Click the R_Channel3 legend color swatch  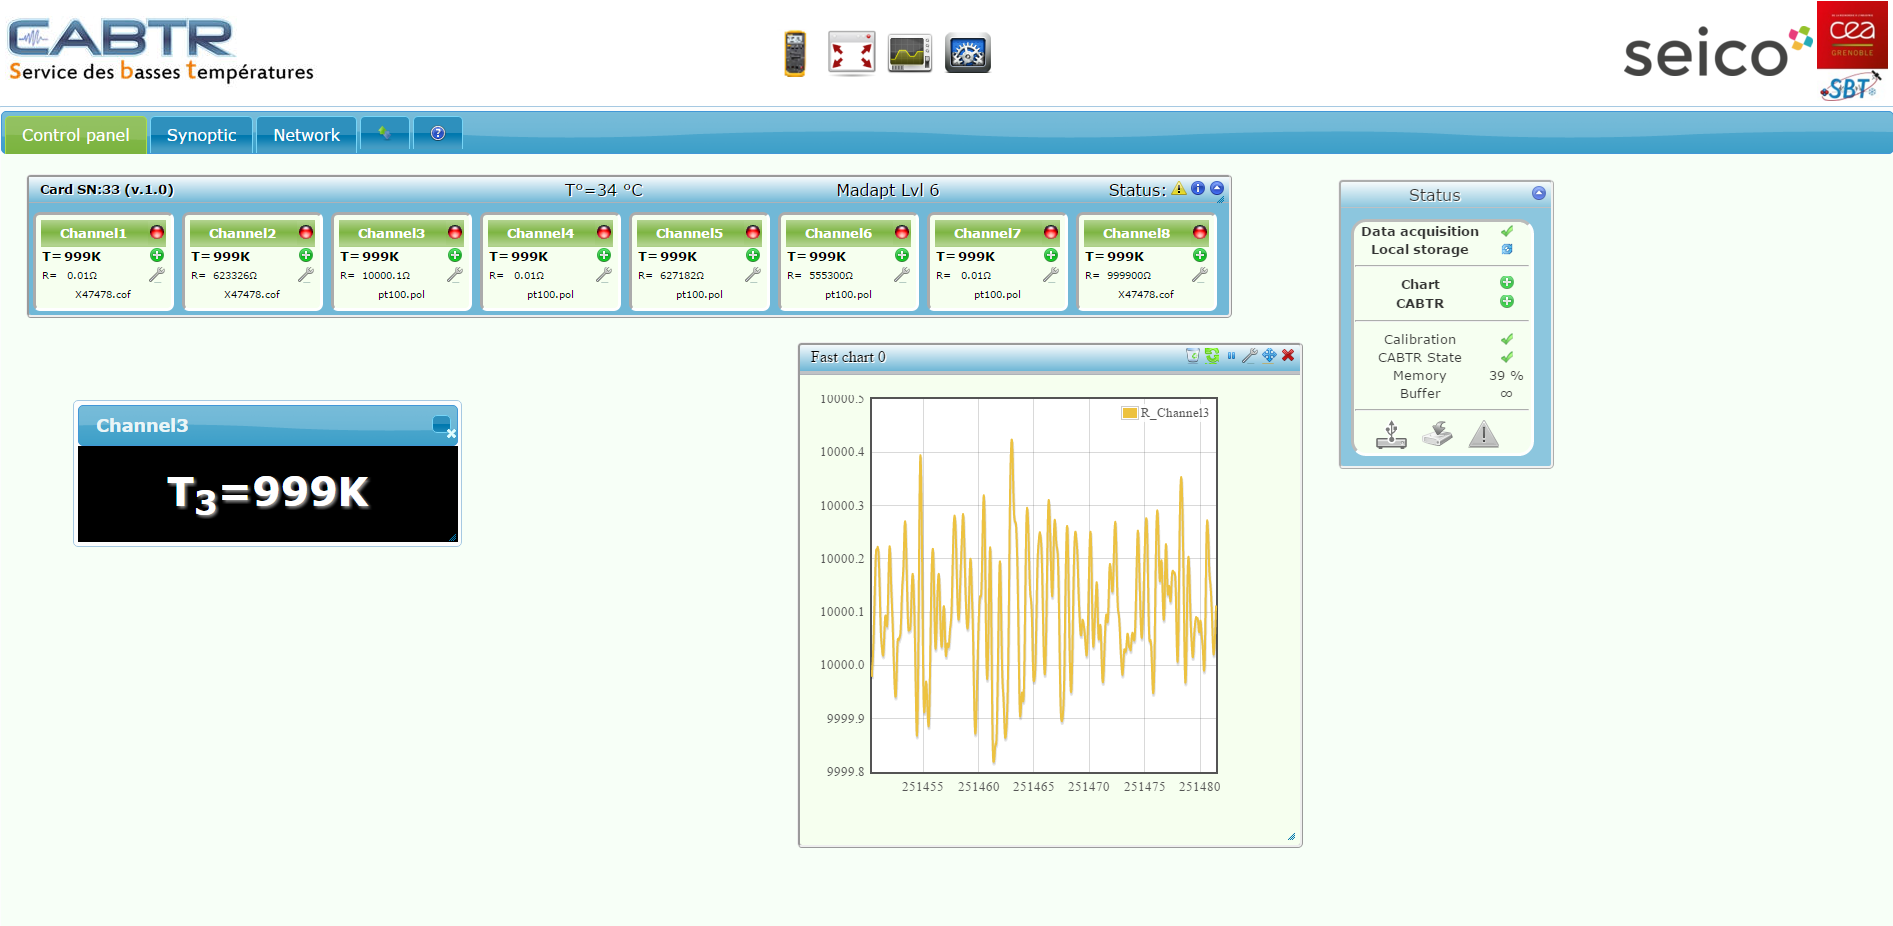1130,413
